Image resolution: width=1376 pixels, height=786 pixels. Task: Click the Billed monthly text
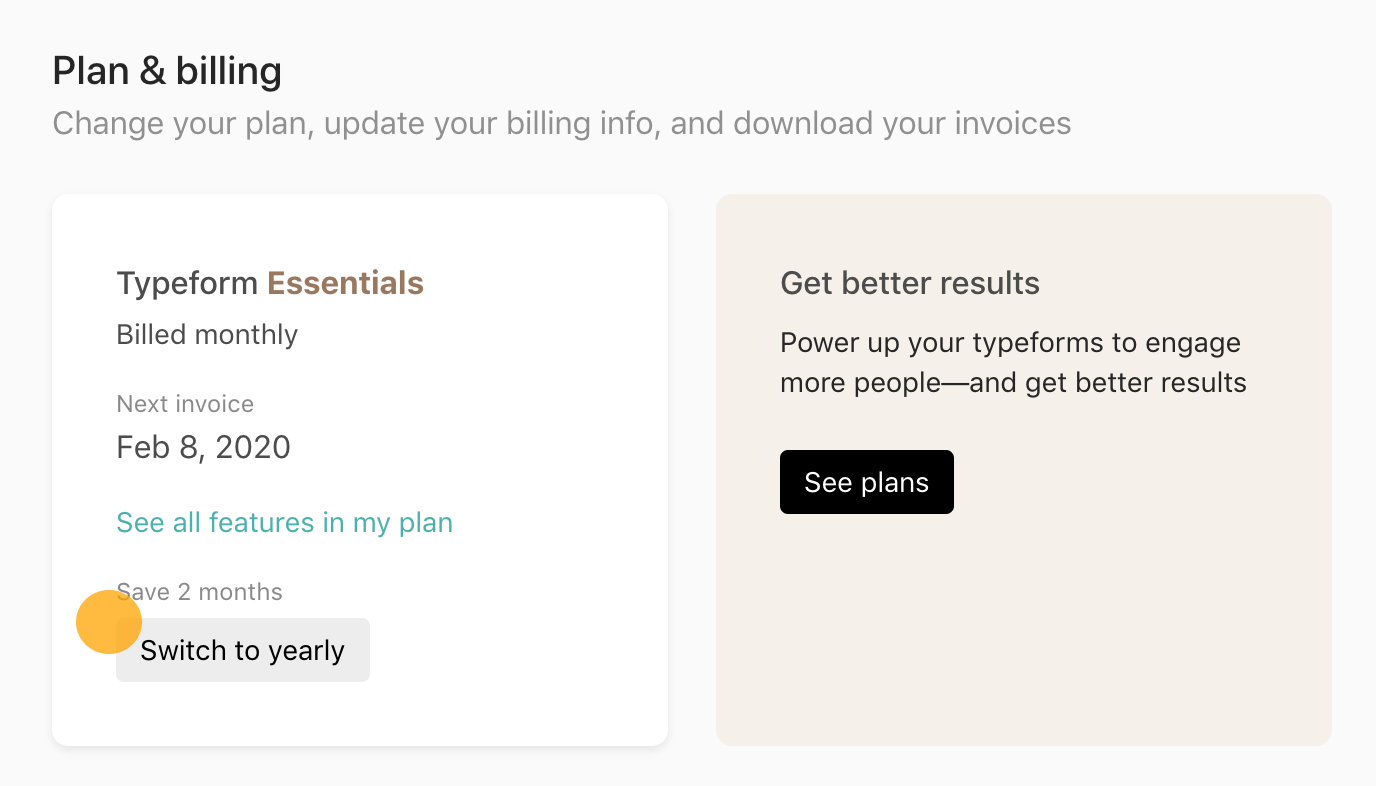coord(207,334)
